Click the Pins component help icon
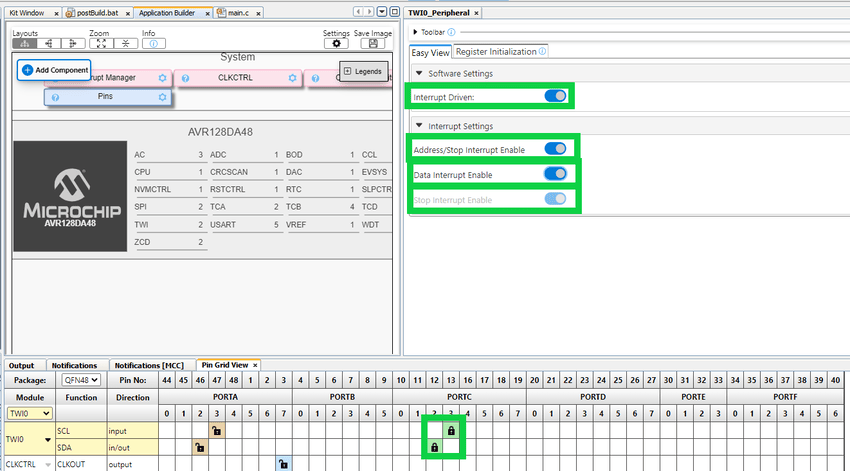850x471 pixels. 55,97
